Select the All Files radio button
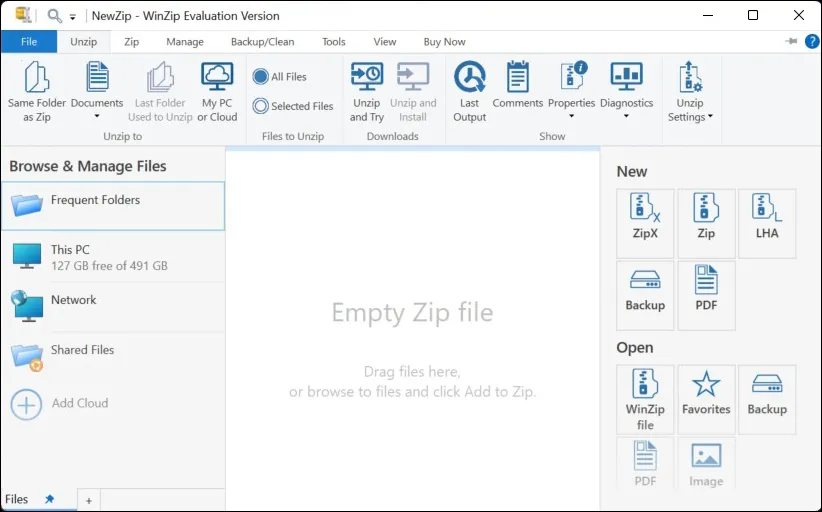 click(x=261, y=77)
